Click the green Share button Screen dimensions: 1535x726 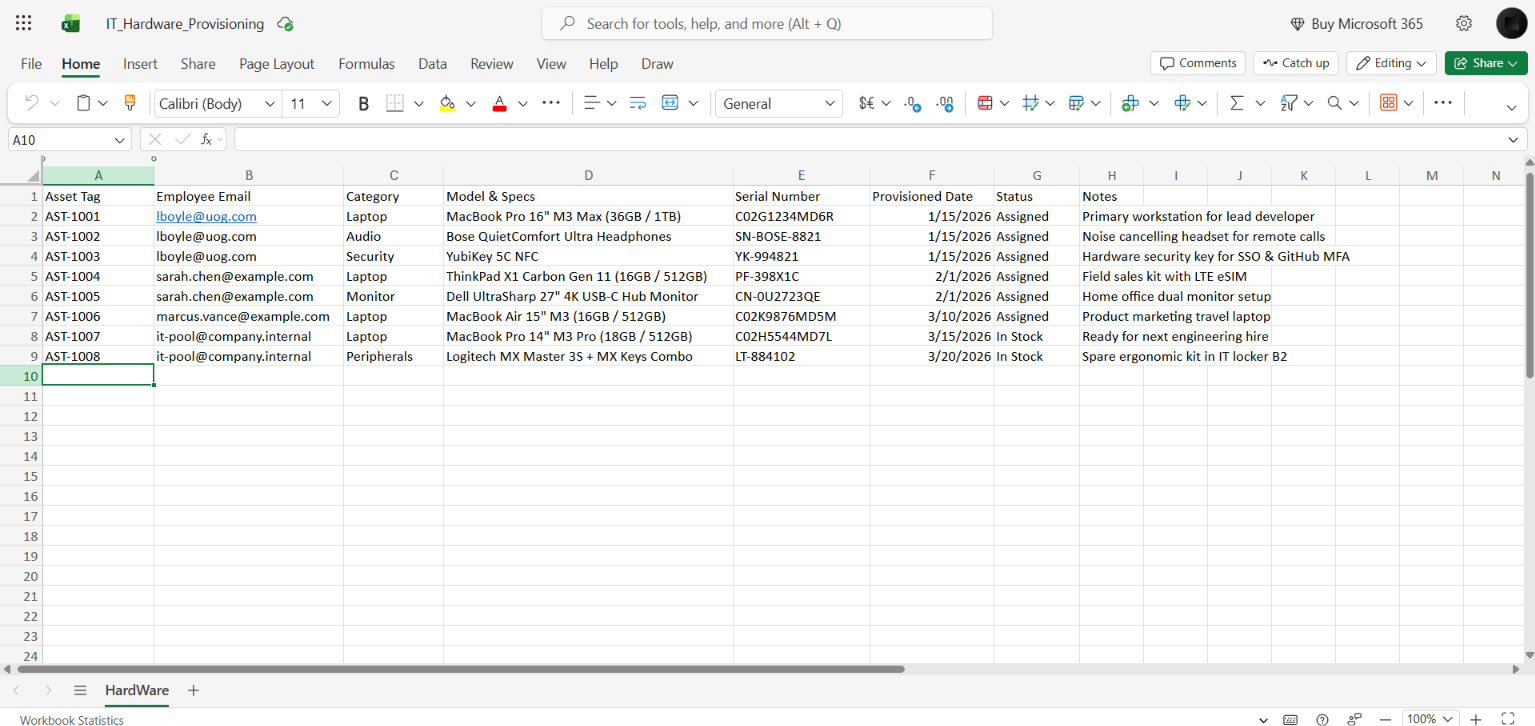click(x=1486, y=63)
